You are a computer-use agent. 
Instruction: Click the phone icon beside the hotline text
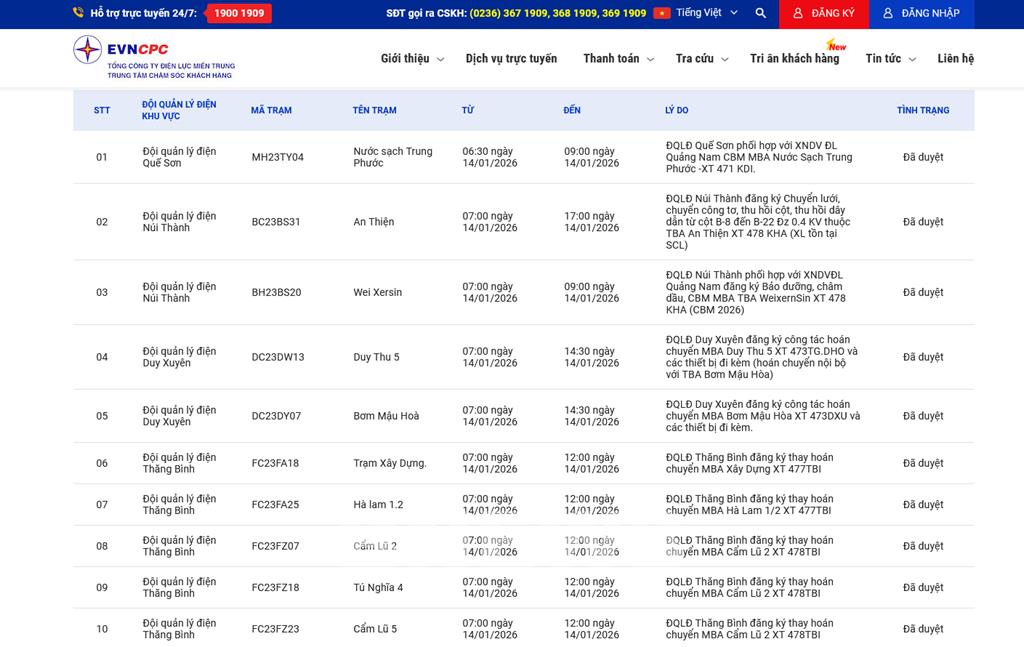pyautogui.click(x=78, y=13)
